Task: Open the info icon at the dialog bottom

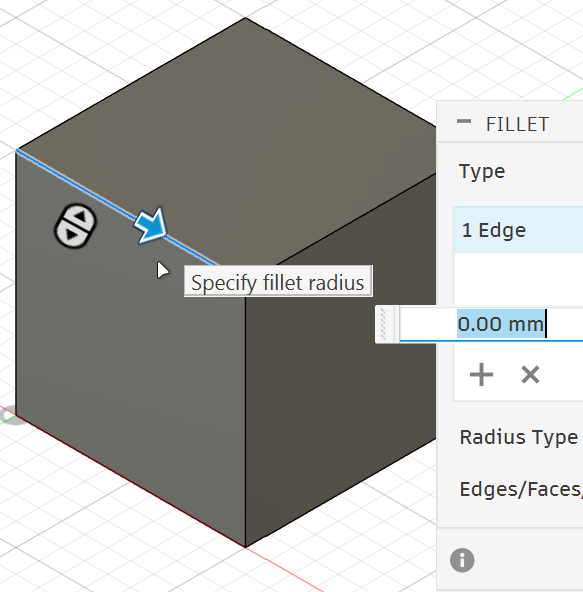Action: pos(462,560)
